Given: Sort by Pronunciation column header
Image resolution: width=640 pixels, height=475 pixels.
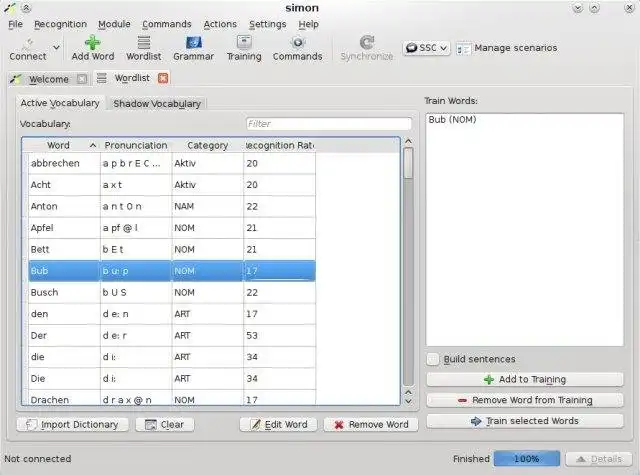Looking at the screenshot, I should pos(136,145).
